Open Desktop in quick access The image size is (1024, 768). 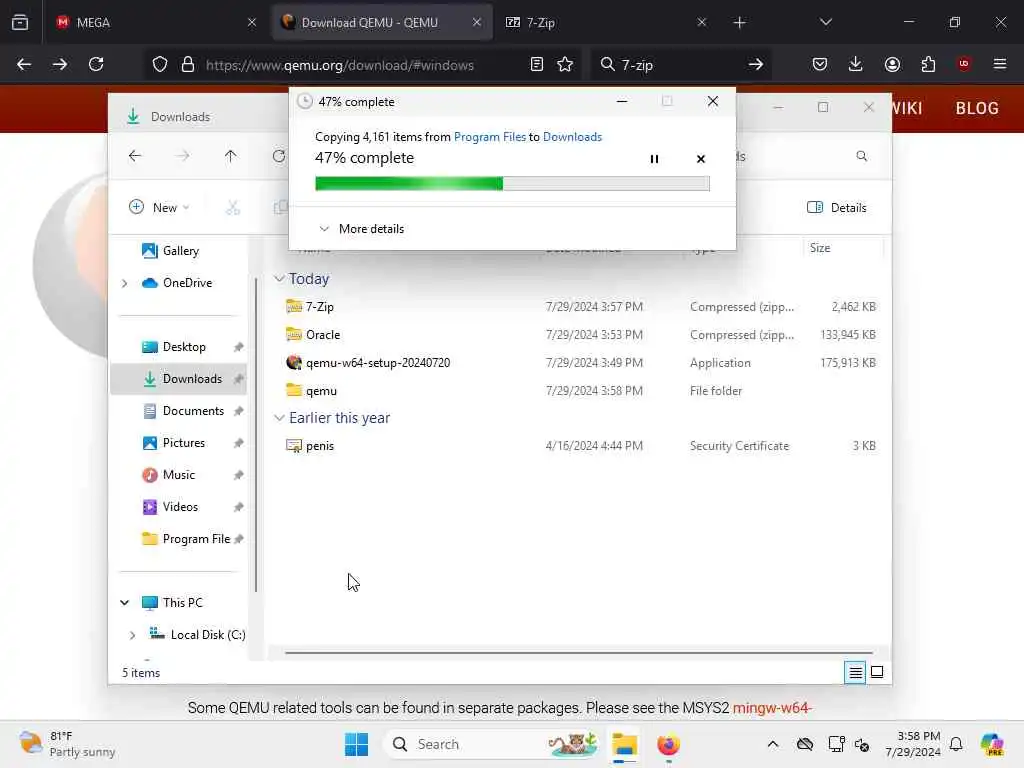pyautogui.click(x=184, y=347)
